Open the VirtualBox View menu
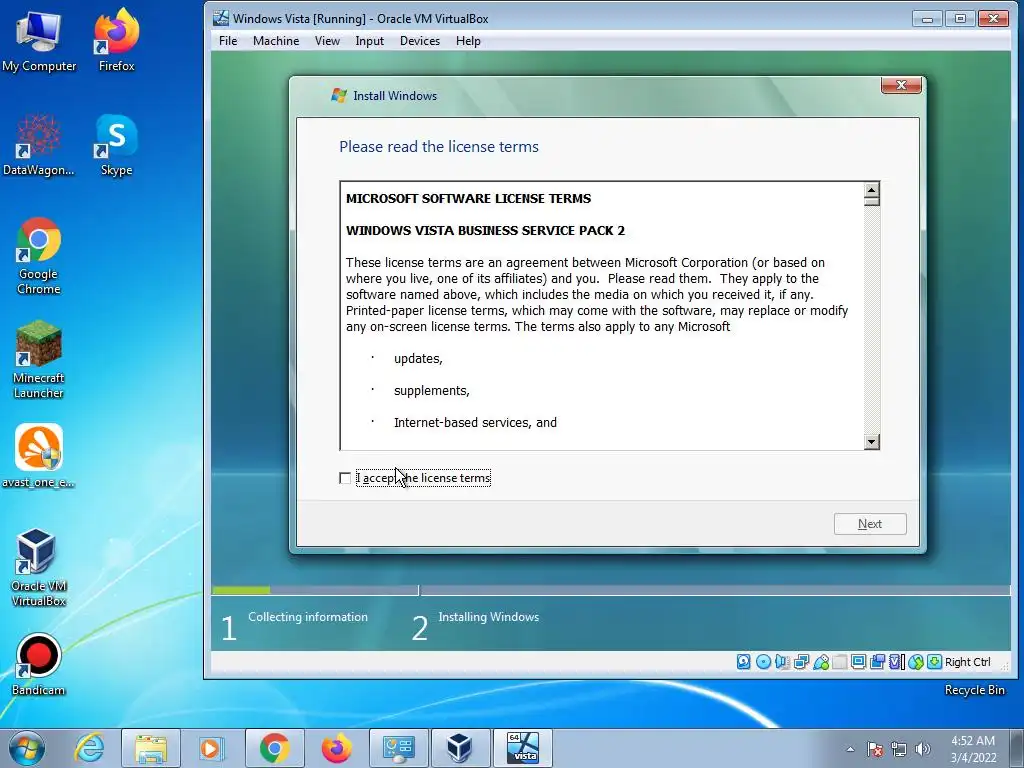This screenshot has width=1024, height=768. tap(327, 41)
